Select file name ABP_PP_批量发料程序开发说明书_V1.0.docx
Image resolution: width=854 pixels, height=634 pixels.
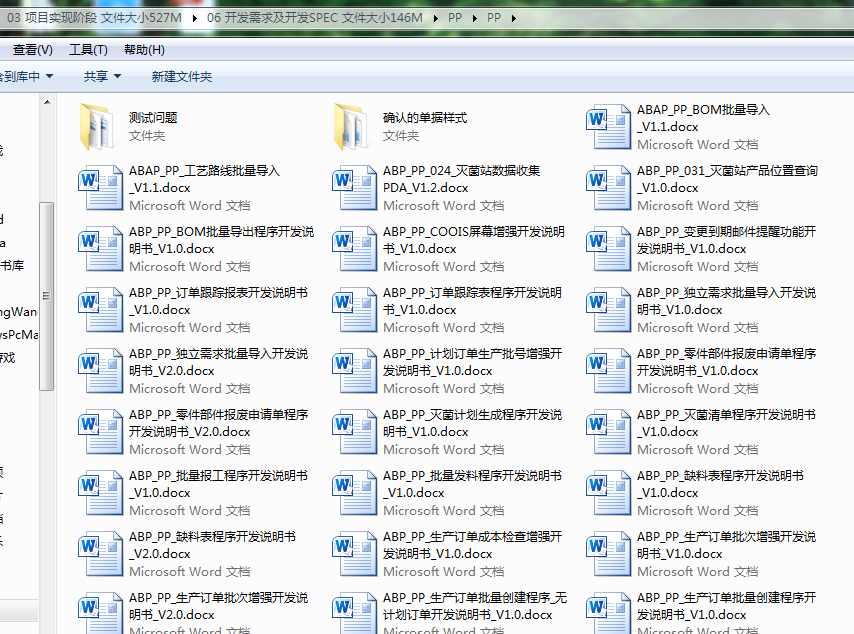click(472, 484)
